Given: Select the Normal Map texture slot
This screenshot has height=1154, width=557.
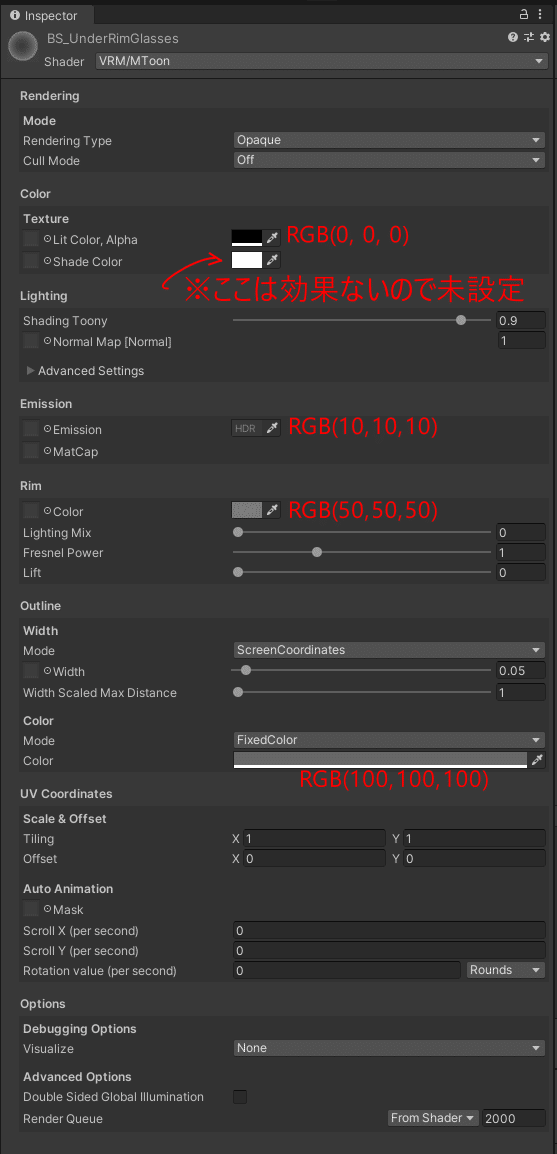Looking at the screenshot, I should tap(31, 341).
